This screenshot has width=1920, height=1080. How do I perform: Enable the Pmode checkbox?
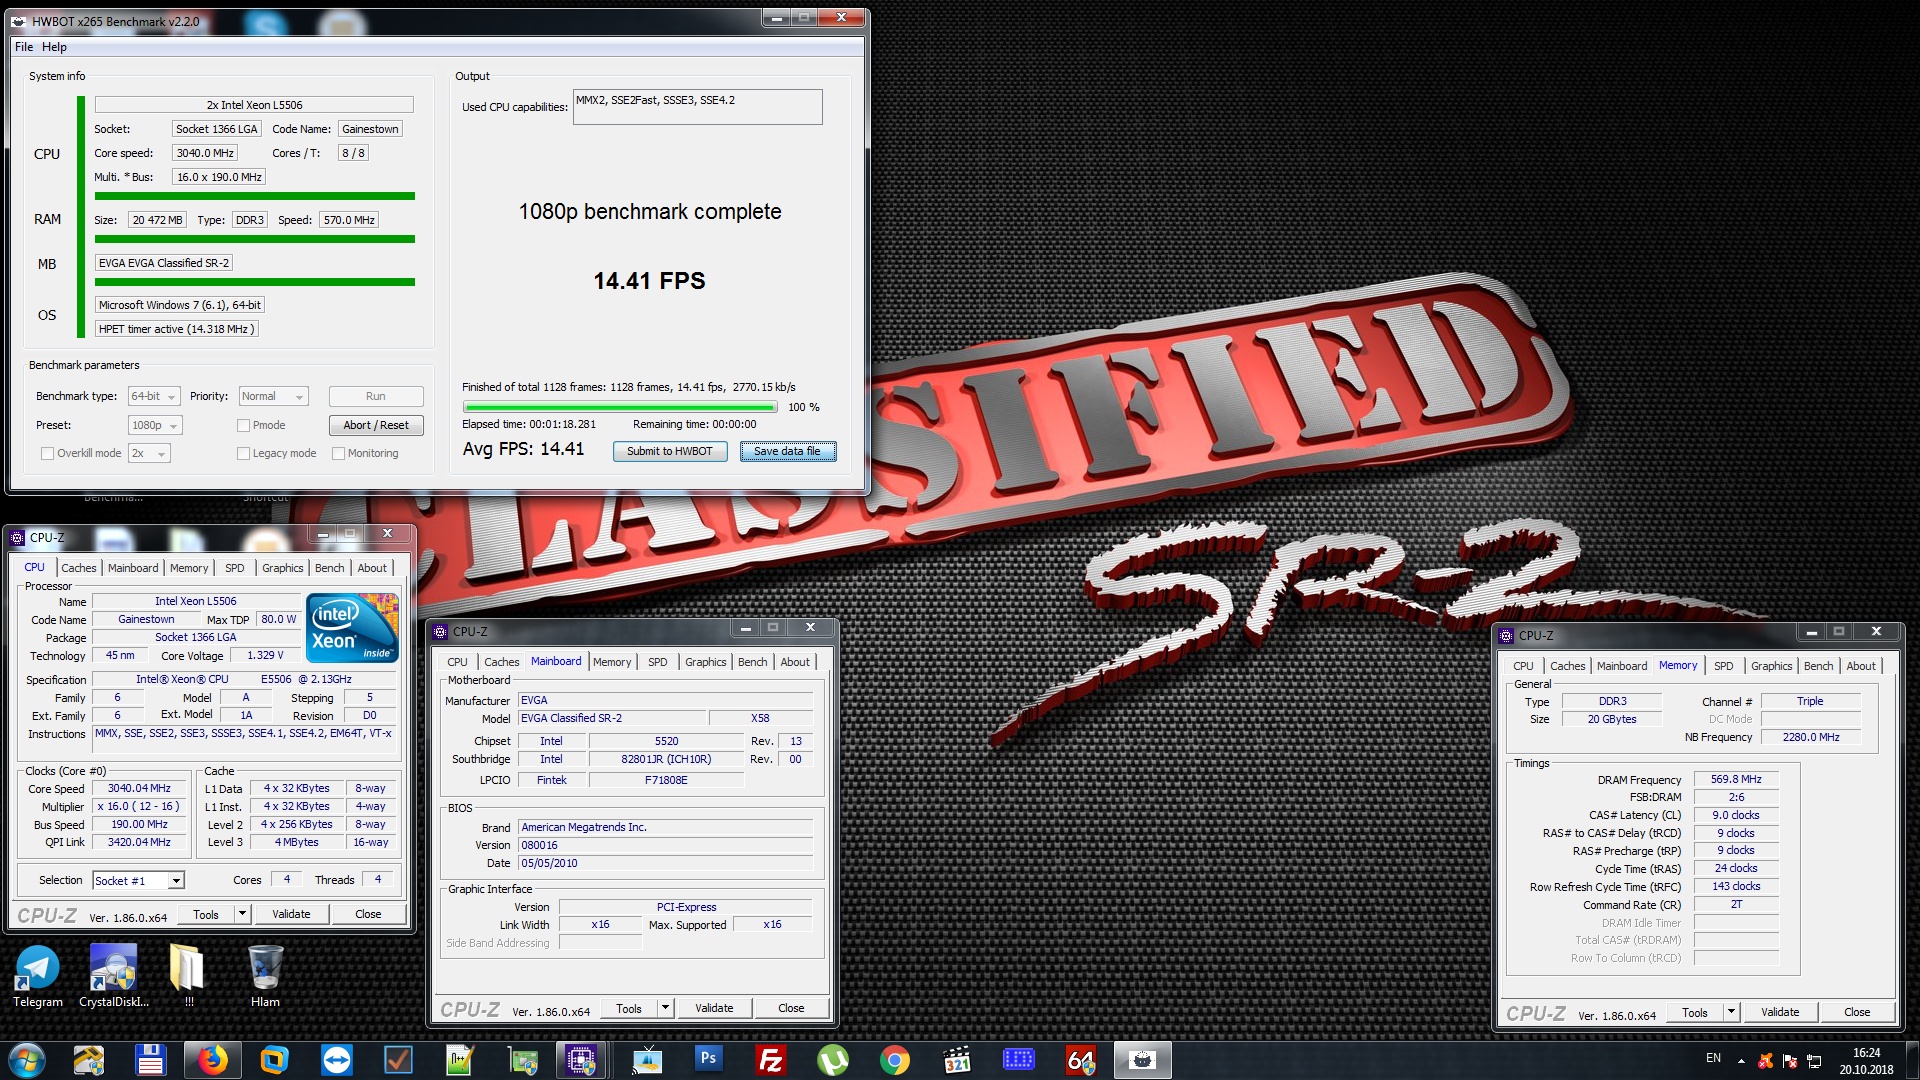(243, 425)
